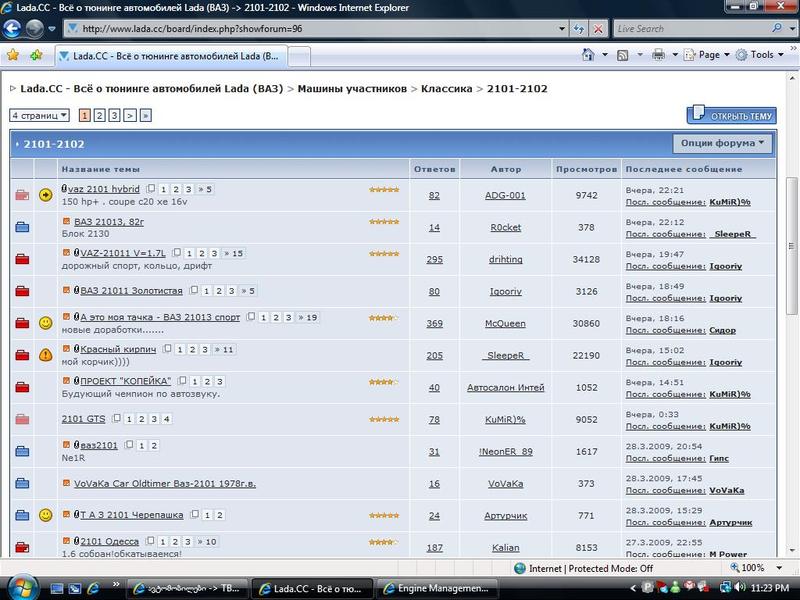Stop loading with the red X icon

pyautogui.click(x=597, y=29)
